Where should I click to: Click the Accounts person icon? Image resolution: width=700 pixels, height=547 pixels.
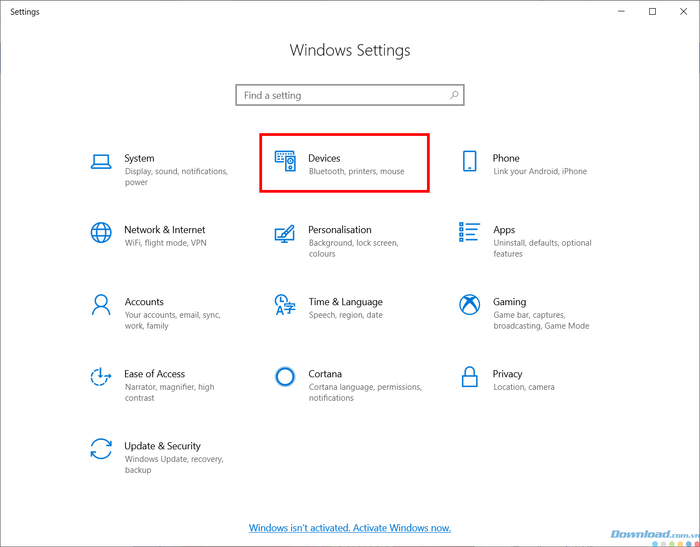[101, 305]
